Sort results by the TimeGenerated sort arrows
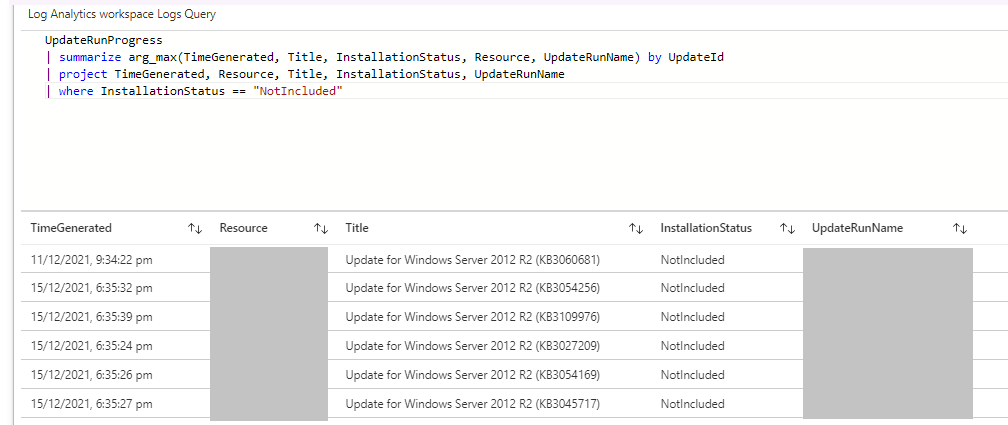This screenshot has height=425, width=1008. (x=195, y=228)
